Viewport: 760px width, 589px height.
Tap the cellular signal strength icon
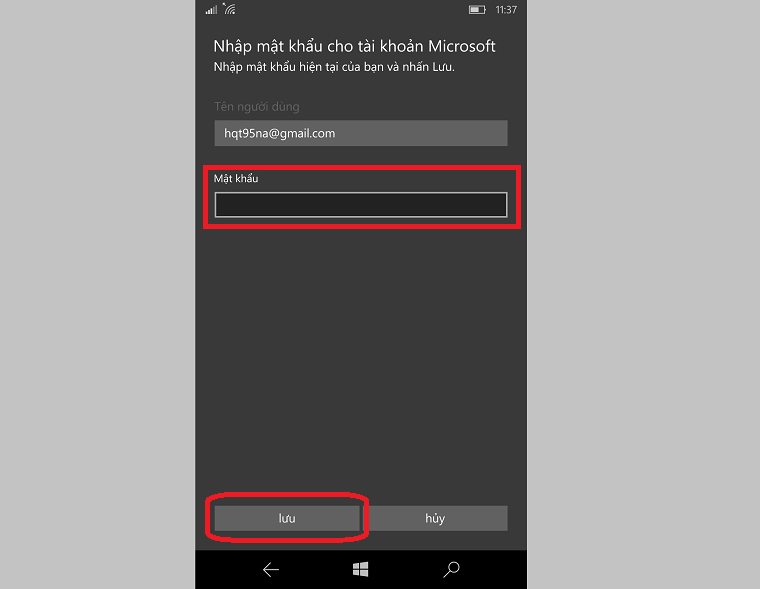pyautogui.click(x=211, y=10)
